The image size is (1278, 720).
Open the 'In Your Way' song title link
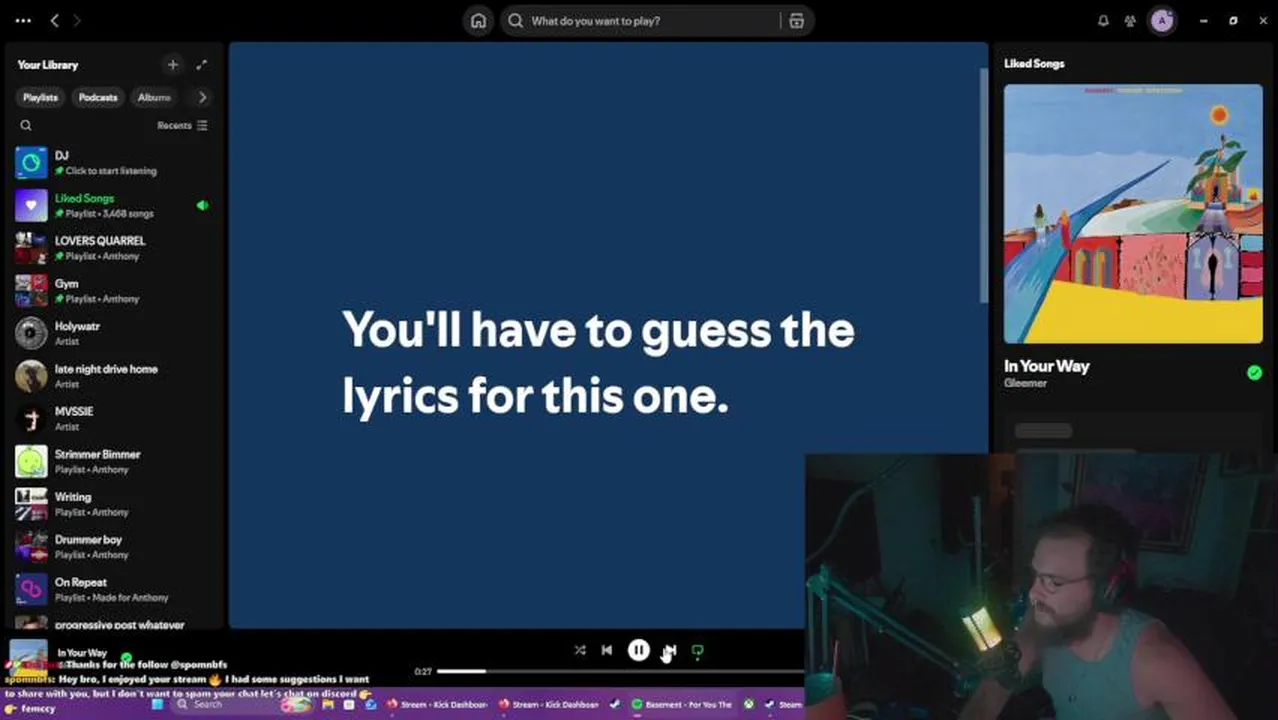pos(1047,366)
